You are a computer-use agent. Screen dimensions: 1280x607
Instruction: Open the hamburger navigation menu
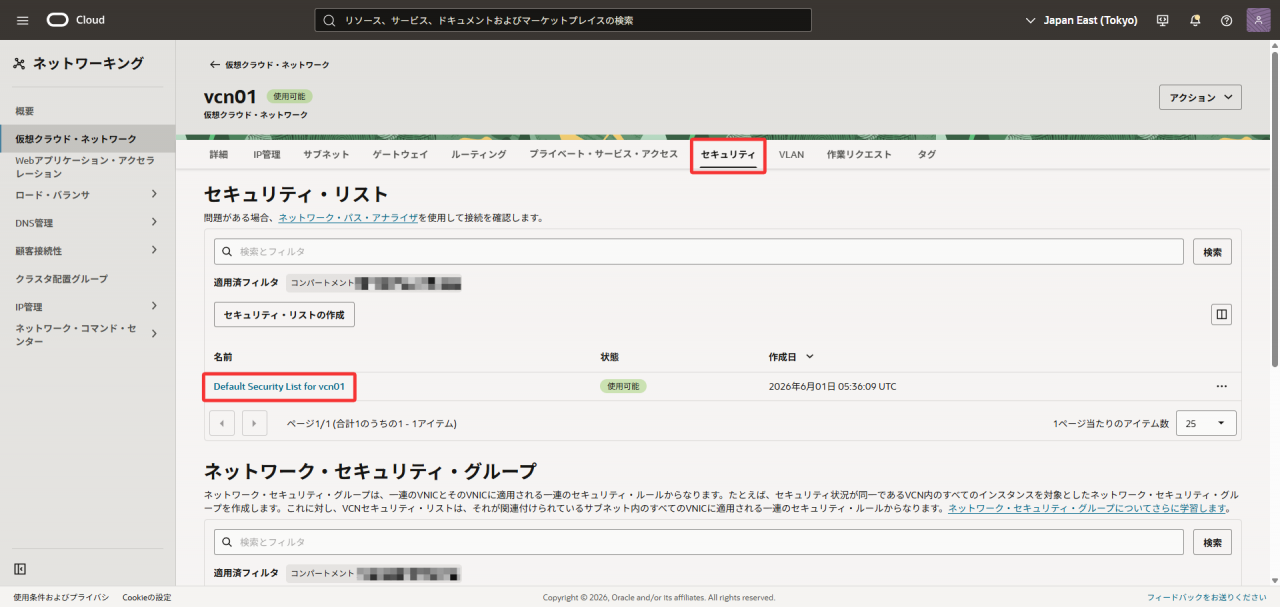[x=22, y=20]
